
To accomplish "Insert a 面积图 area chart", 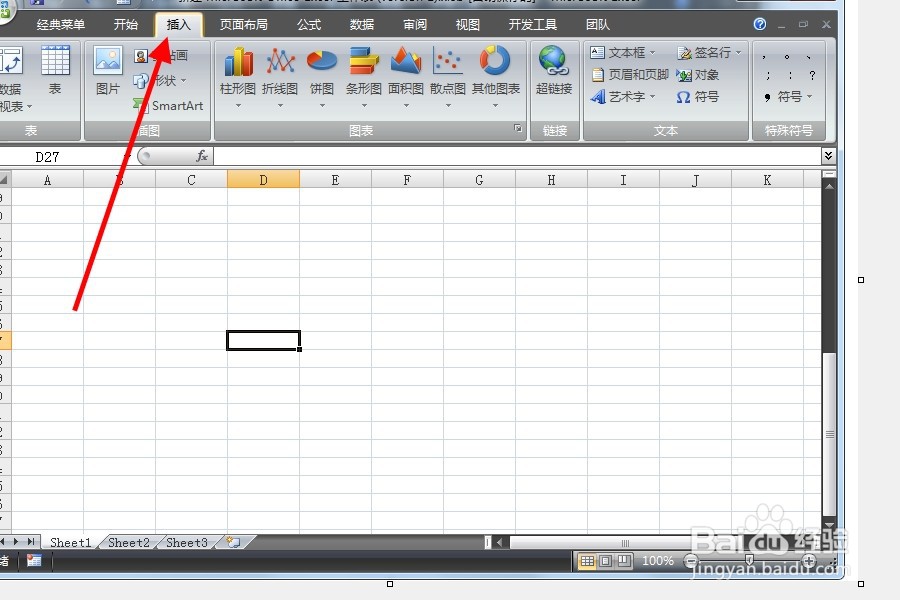I will coord(406,76).
